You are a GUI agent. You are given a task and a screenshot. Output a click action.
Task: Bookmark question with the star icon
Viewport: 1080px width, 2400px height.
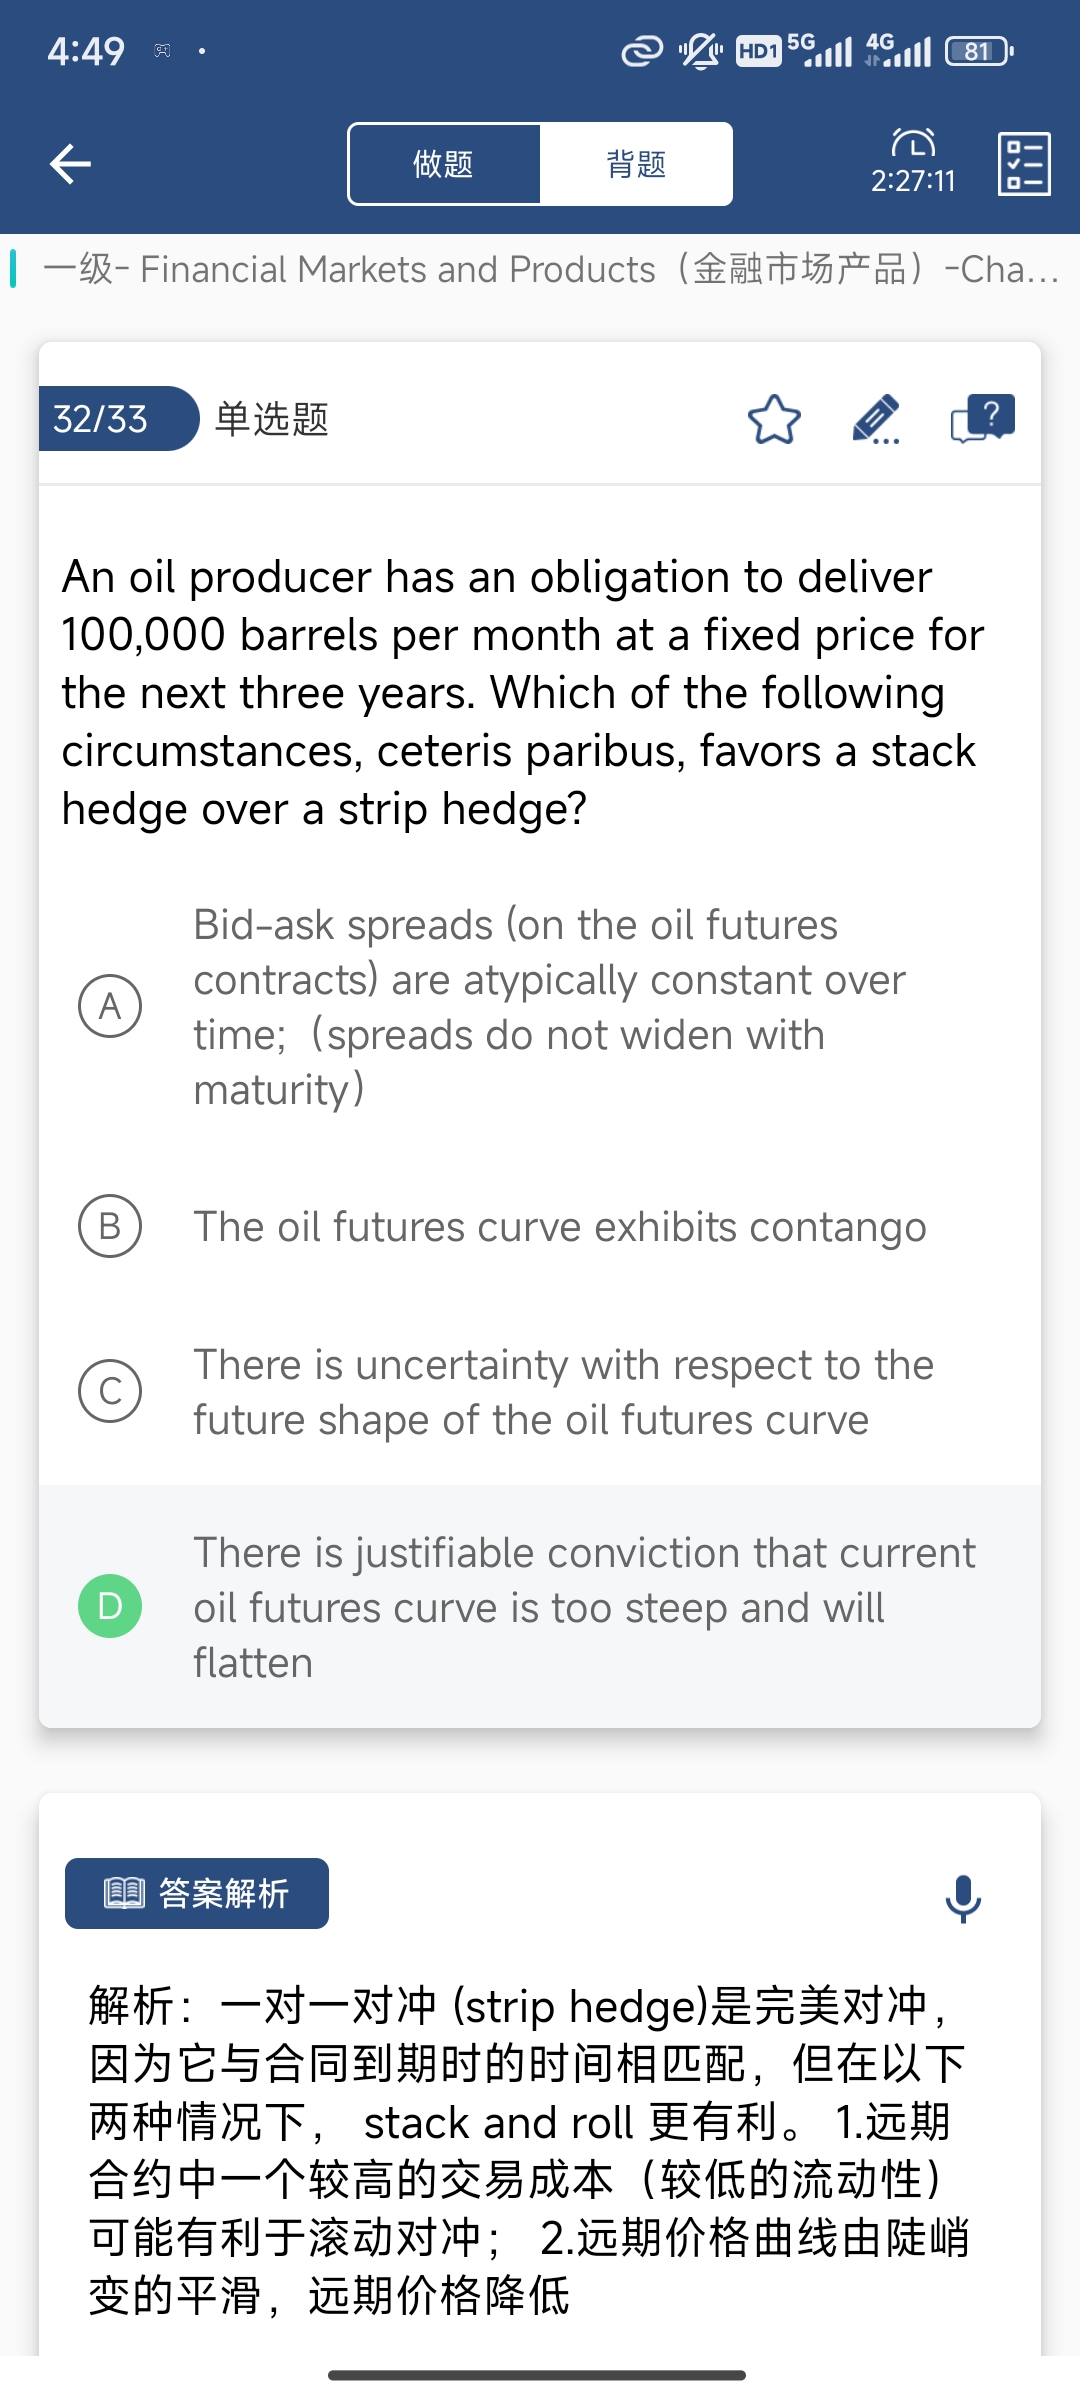775,419
